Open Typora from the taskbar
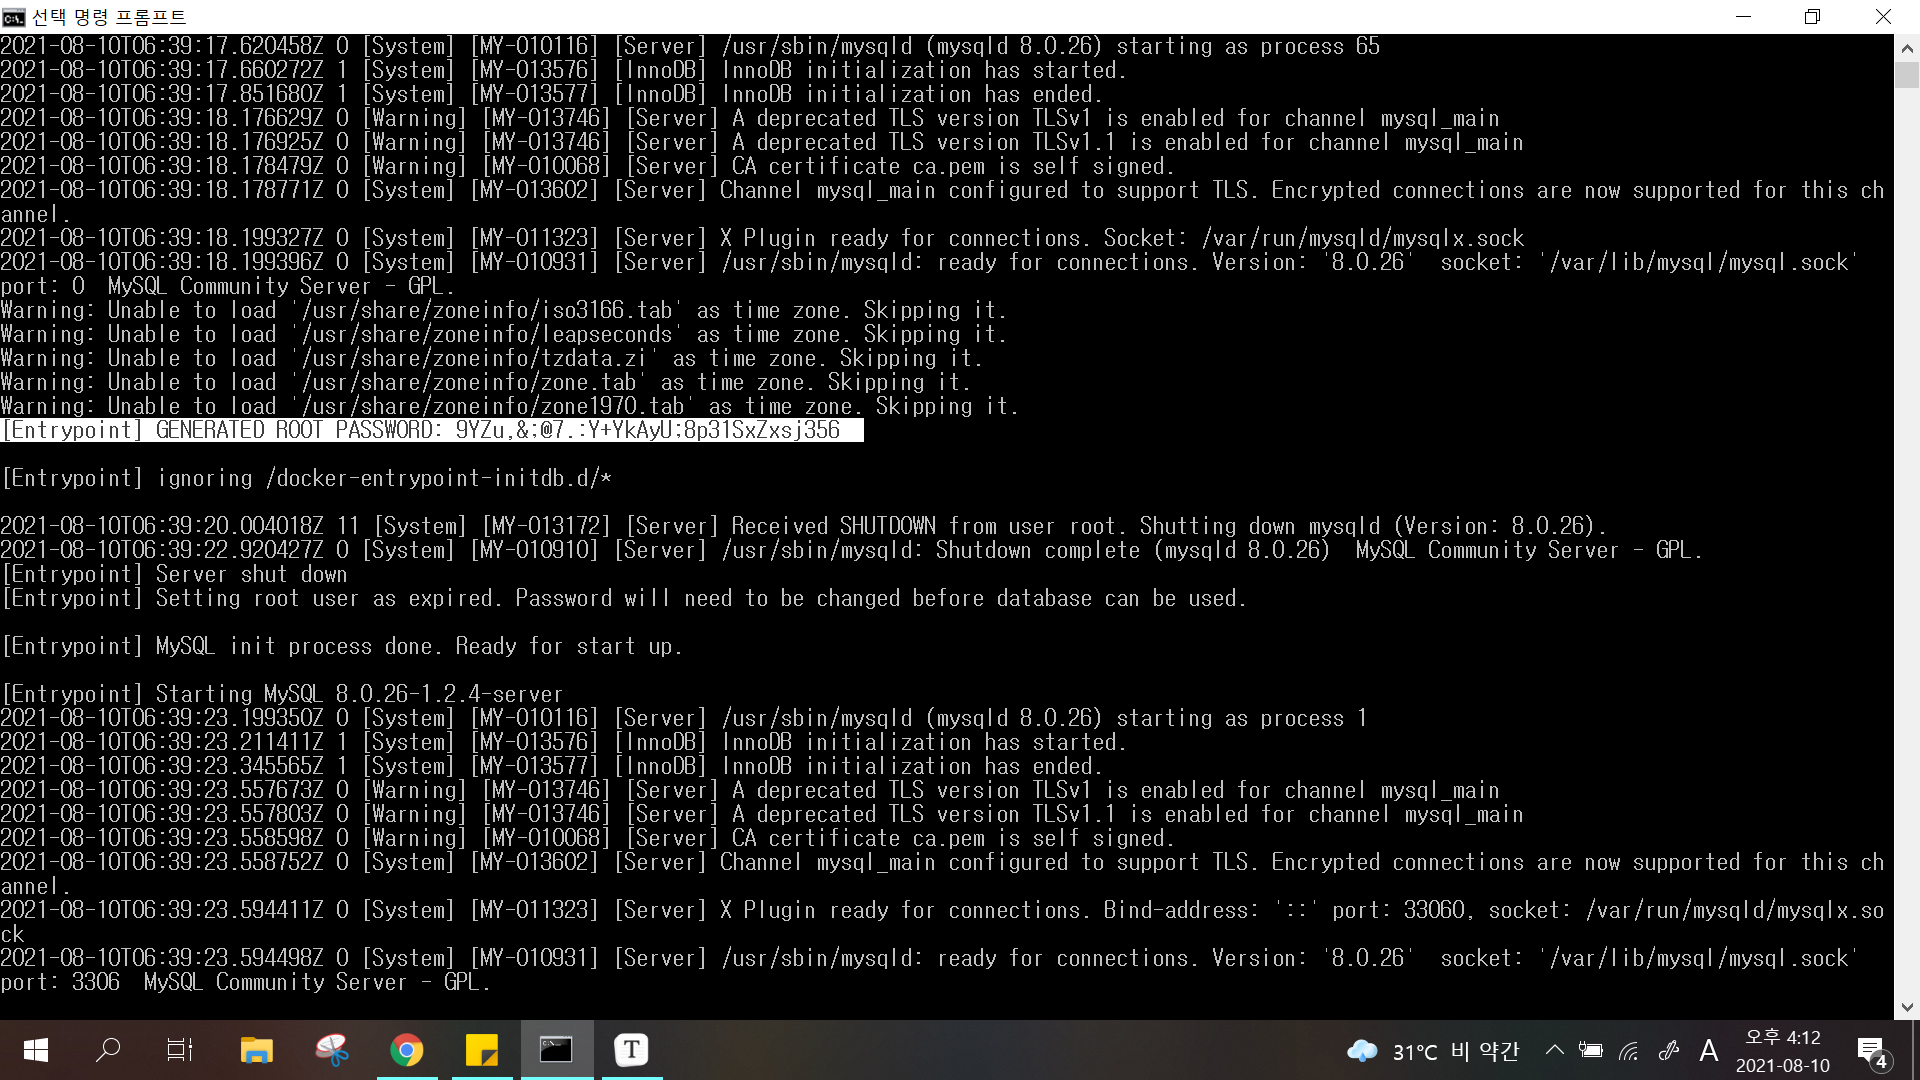Viewport: 1920px width, 1080px height. 631,1050
